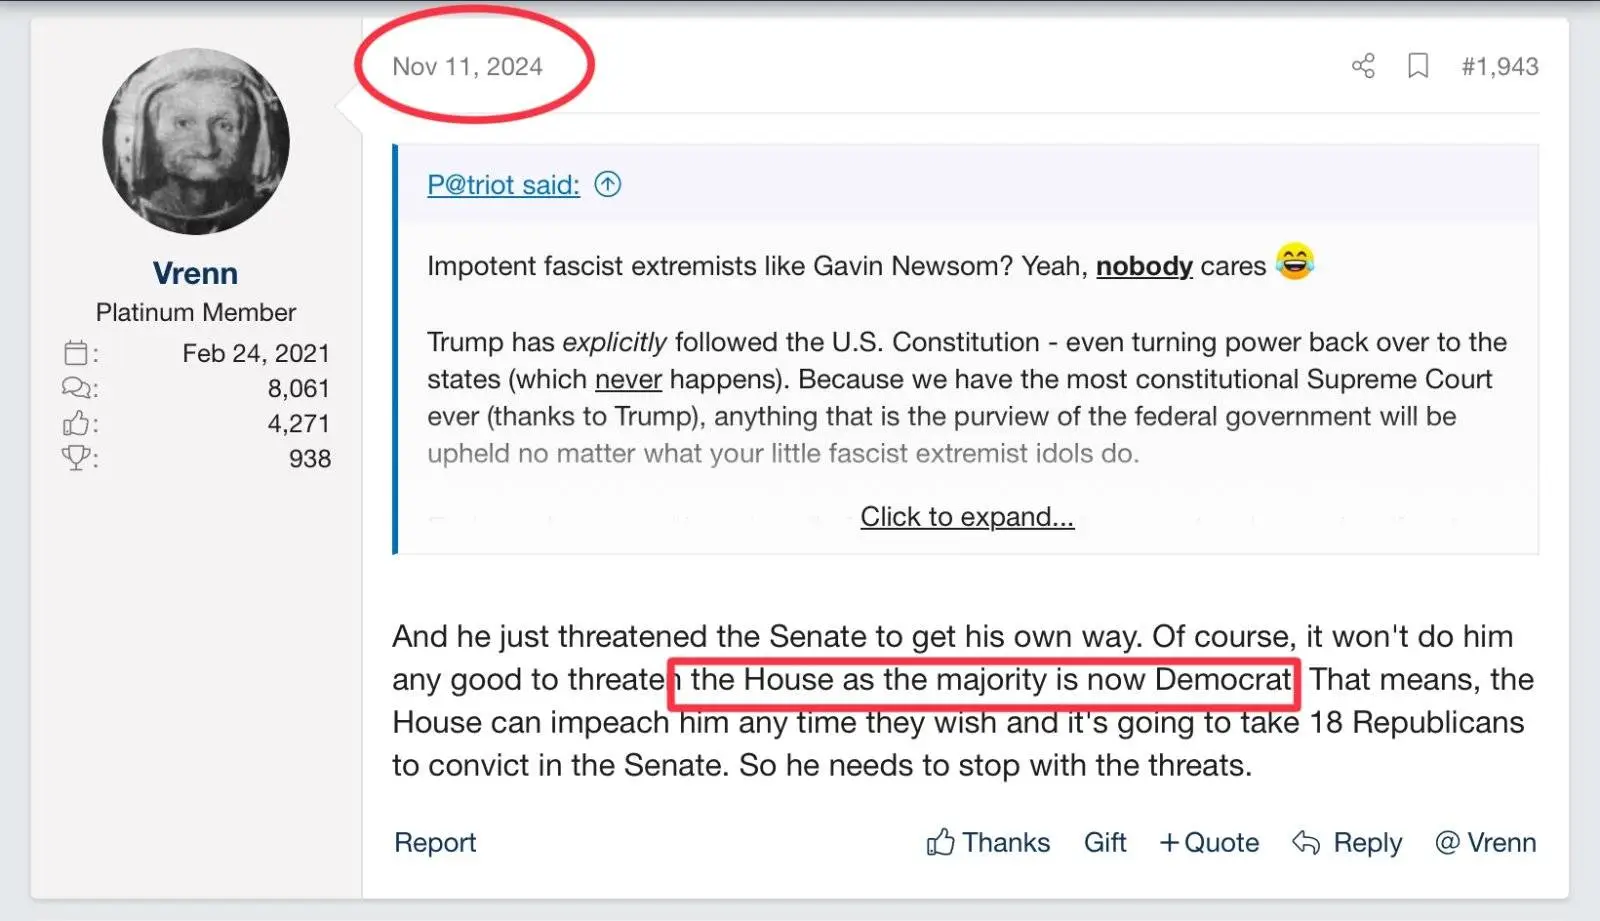The image size is (1600, 921).
Task: Report this post
Action: click(x=435, y=842)
